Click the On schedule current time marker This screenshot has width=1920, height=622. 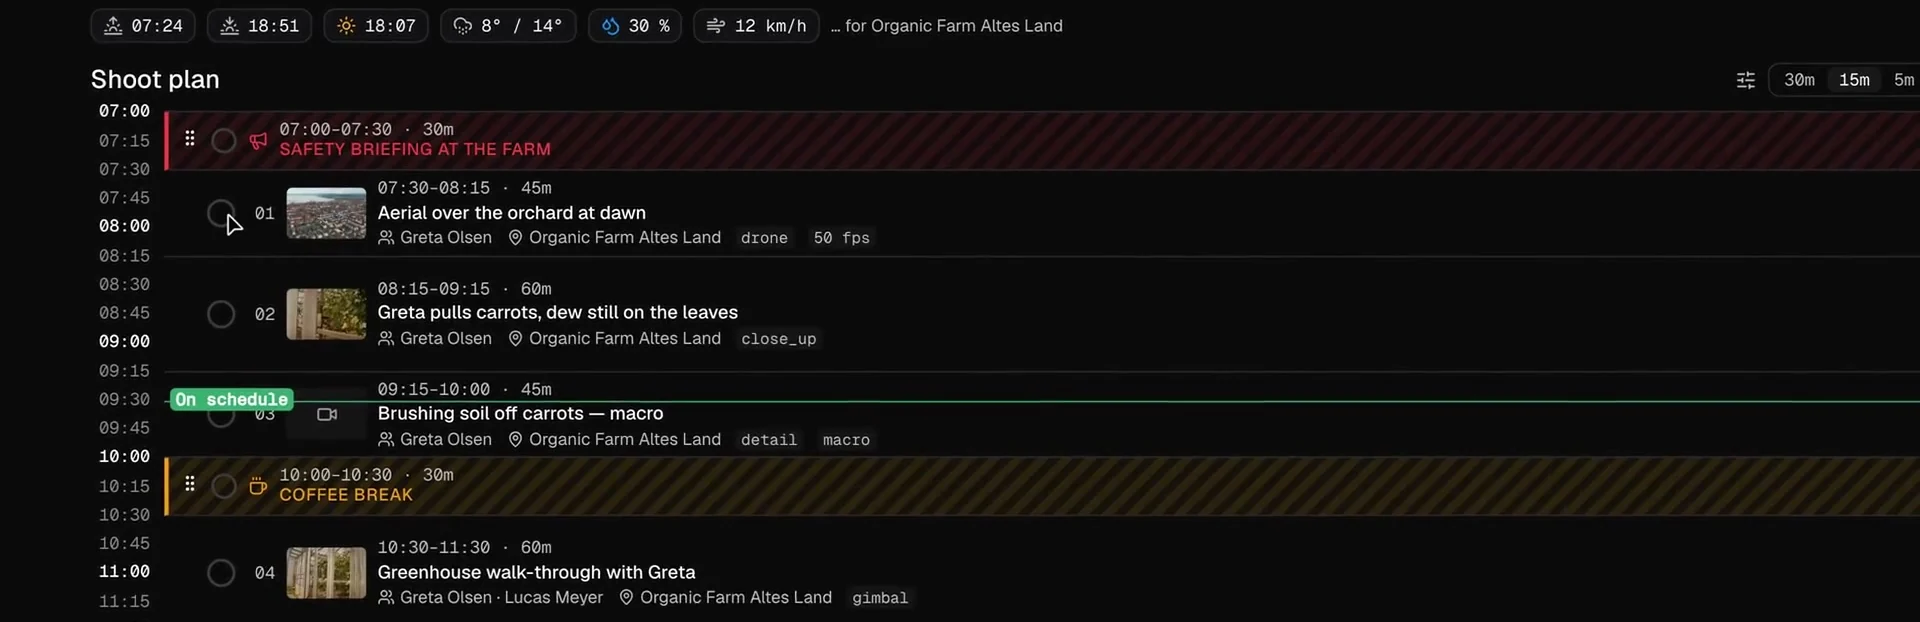point(232,399)
